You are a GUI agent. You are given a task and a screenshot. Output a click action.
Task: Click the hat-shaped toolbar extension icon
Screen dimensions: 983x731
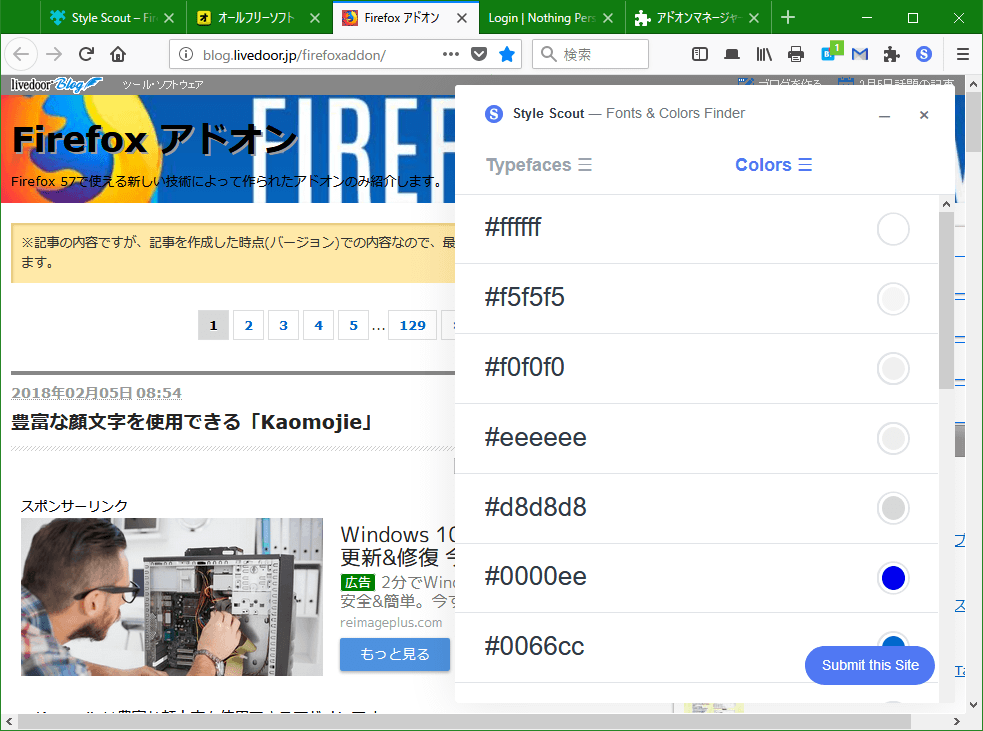(732, 55)
